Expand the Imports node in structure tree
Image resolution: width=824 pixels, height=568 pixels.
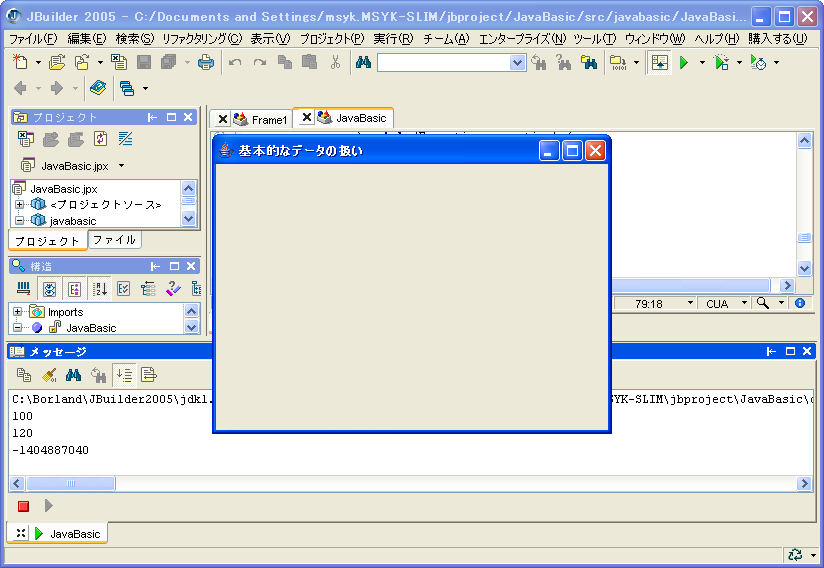coord(17,312)
